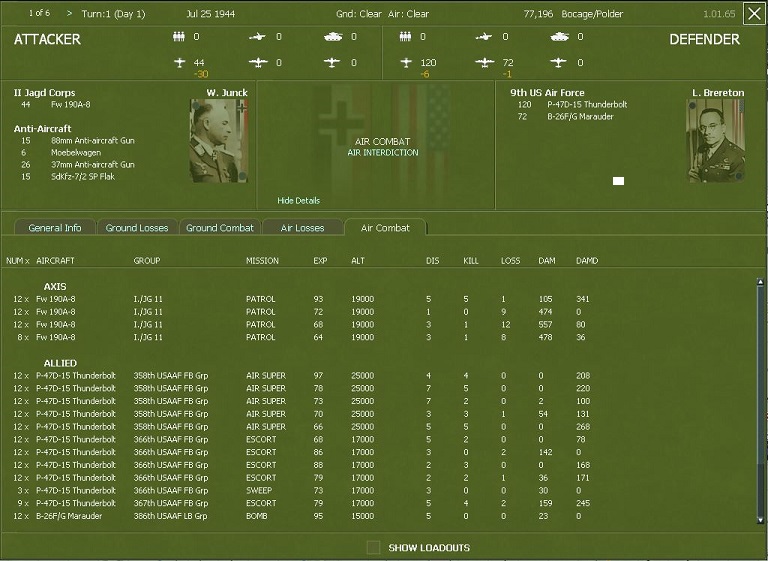Click W. Junck commander portrait
This screenshot has height=561, width=768.
coord(218,141)
